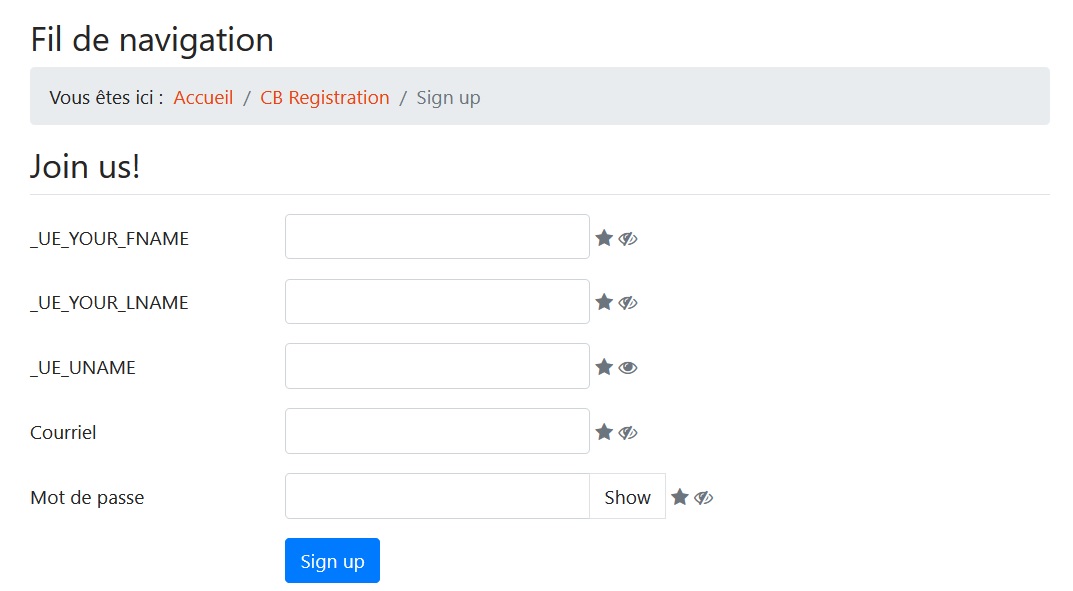Image resolution: width=1073 pixels, height=591 pixels.
Task: Click crossed-eye icon beside password field
Action: tap(703, 498)
